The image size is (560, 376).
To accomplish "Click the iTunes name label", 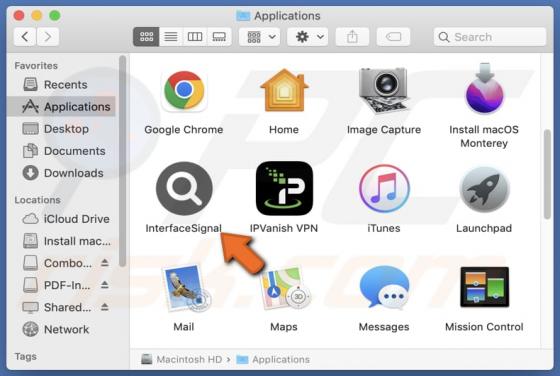I will [384, 228].
